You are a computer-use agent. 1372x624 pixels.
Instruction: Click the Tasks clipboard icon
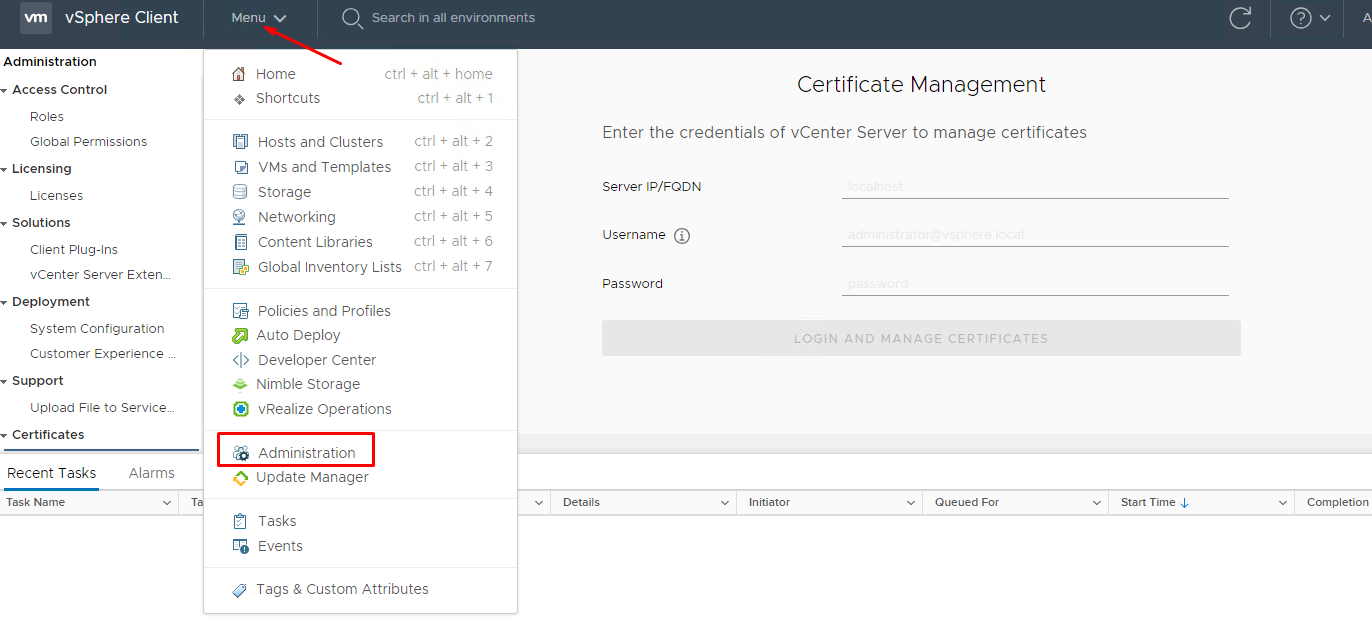coord(240,521)
